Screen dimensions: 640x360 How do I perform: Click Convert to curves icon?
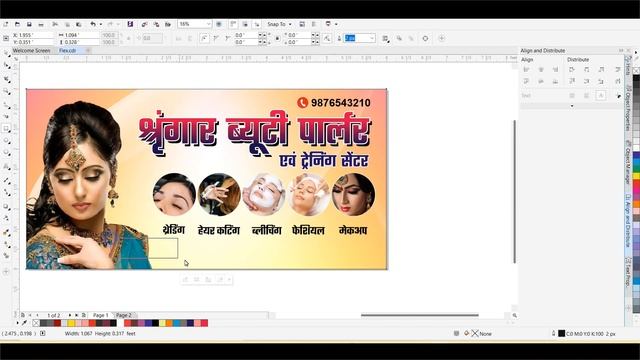pos(425,38)
